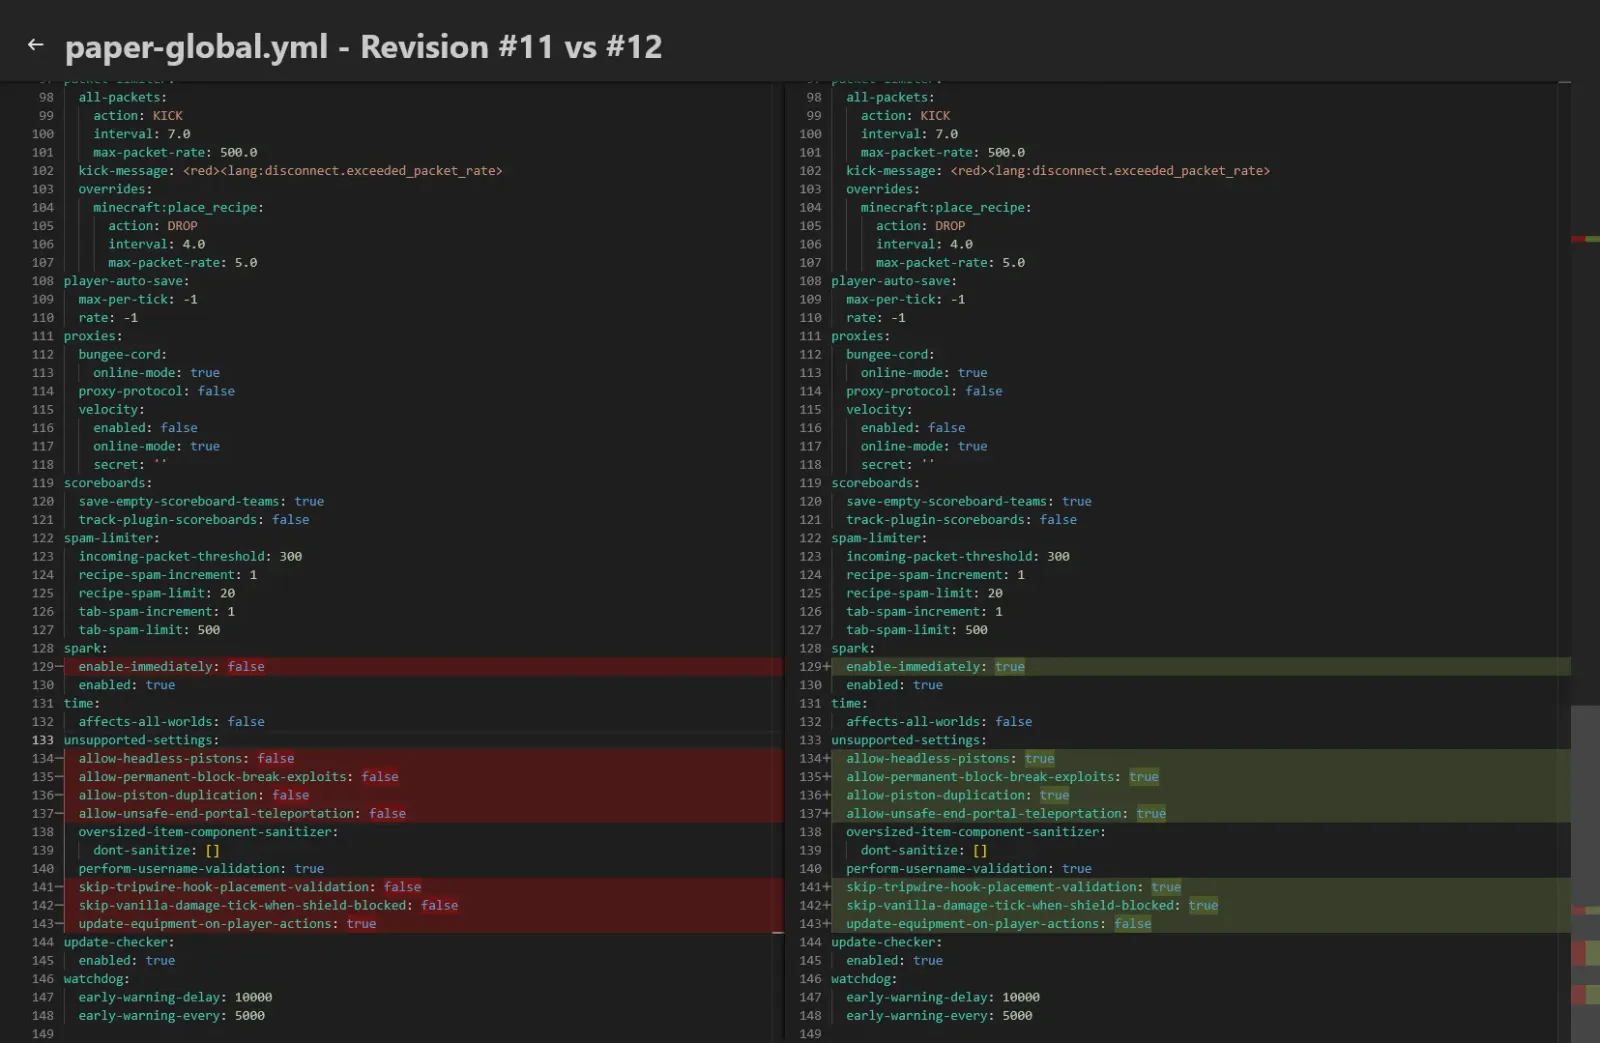Screen dimensions: 1600x1043
Task: Select 'tab-spam-limit: 500' in left pane
Action: [x=149, y=630]
